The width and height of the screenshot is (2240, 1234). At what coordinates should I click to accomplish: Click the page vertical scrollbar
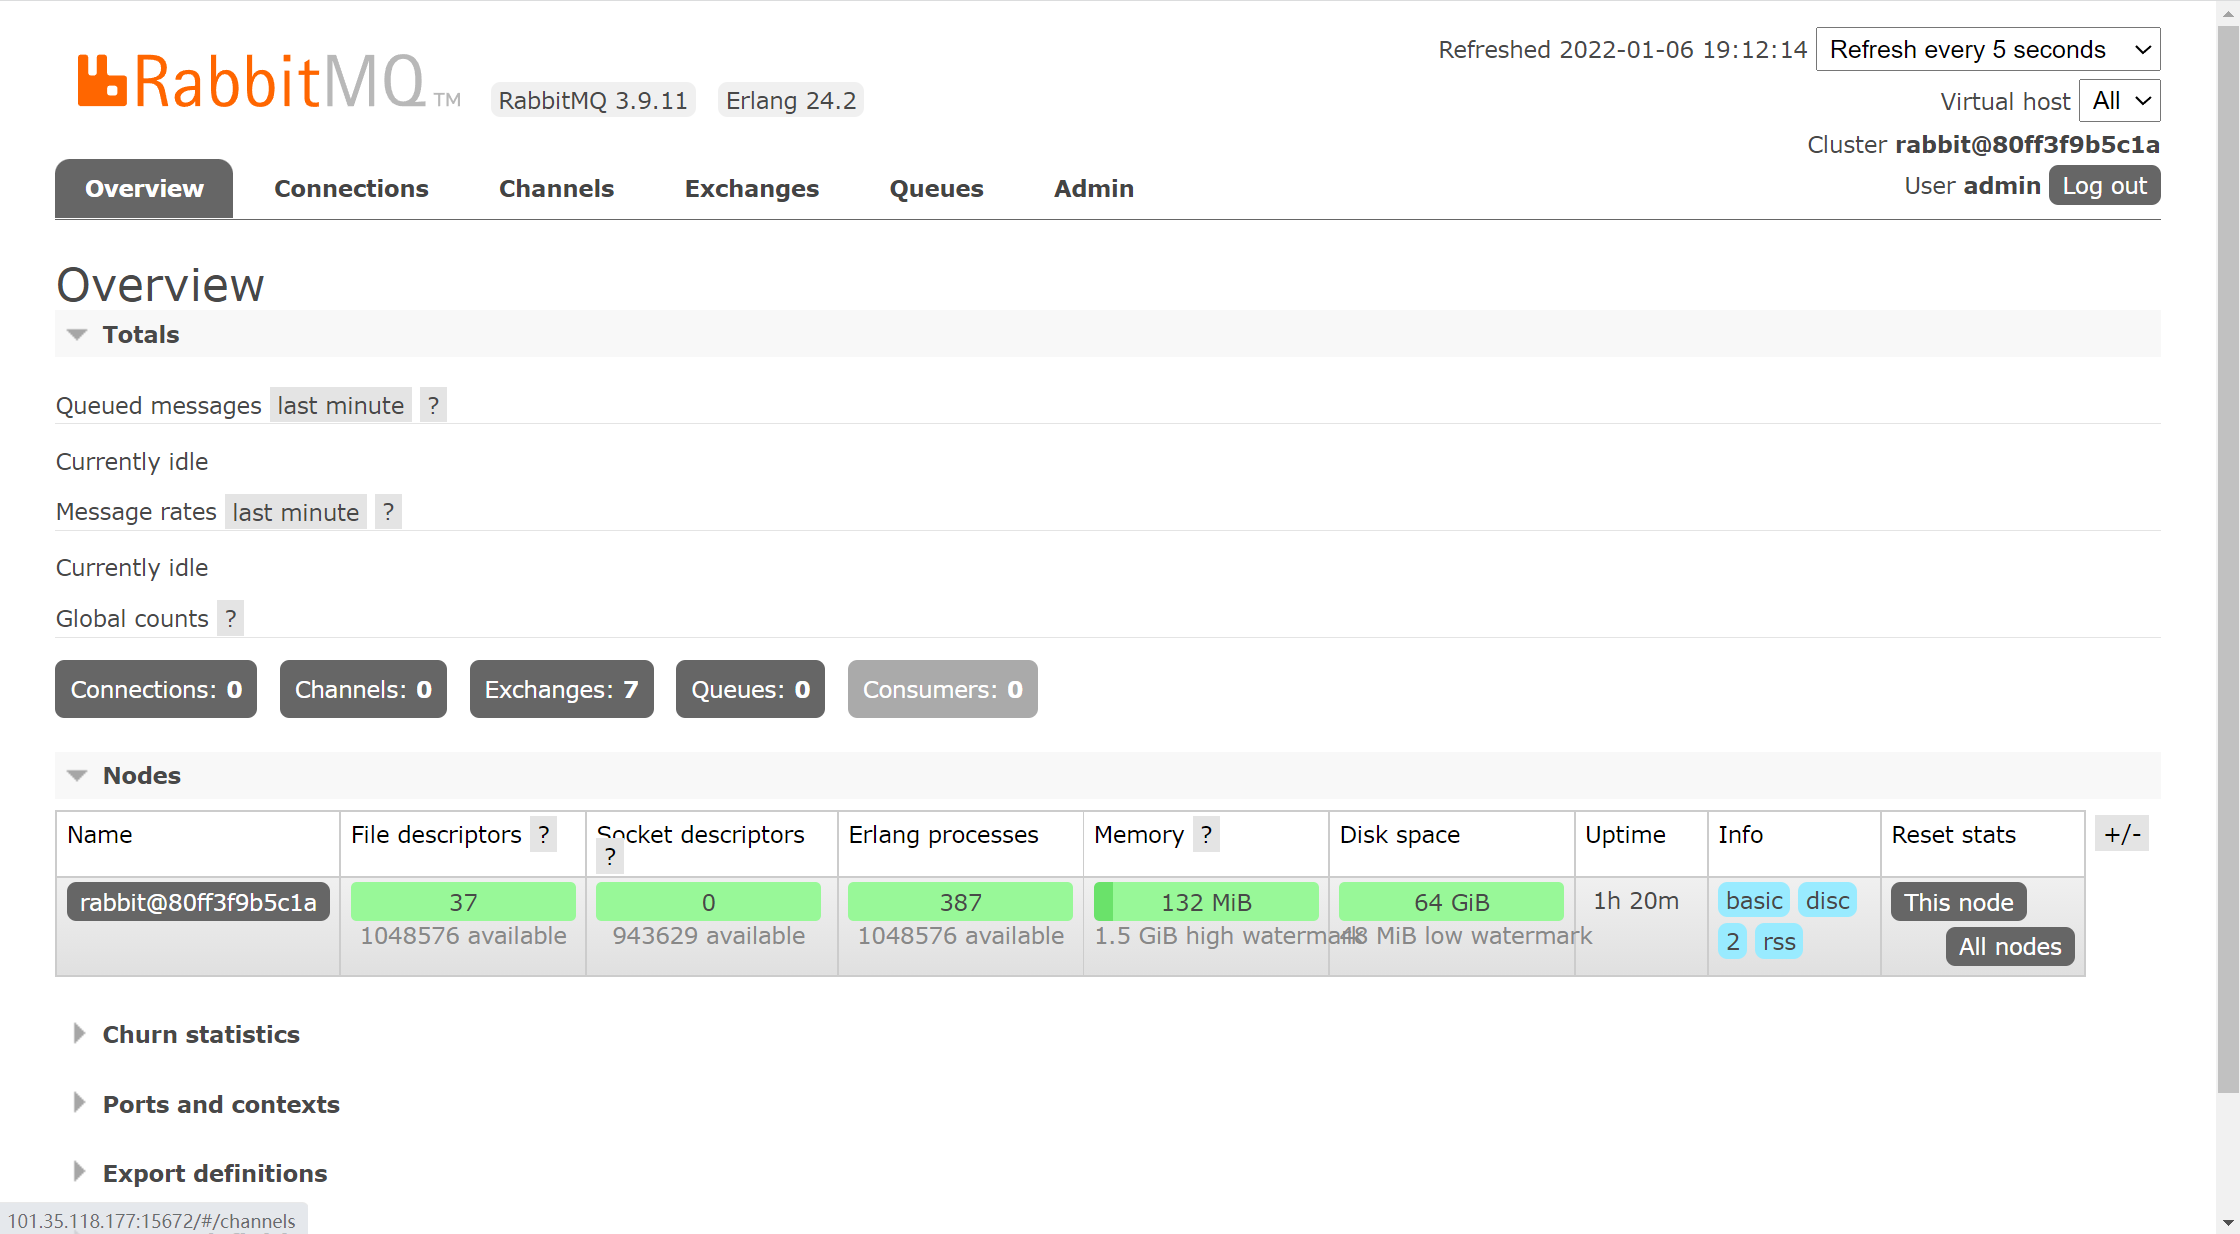pos(2227,560)
